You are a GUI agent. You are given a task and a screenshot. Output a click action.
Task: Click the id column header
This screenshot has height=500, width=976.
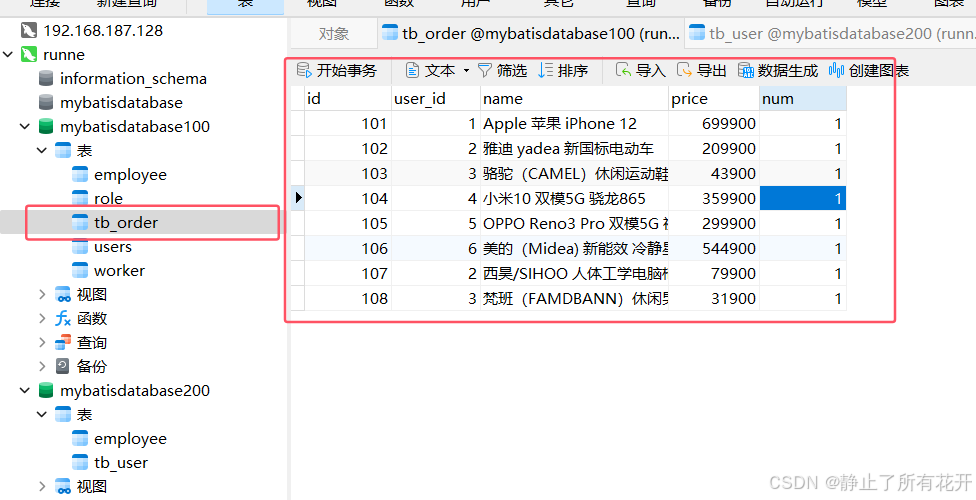[347, 99]
